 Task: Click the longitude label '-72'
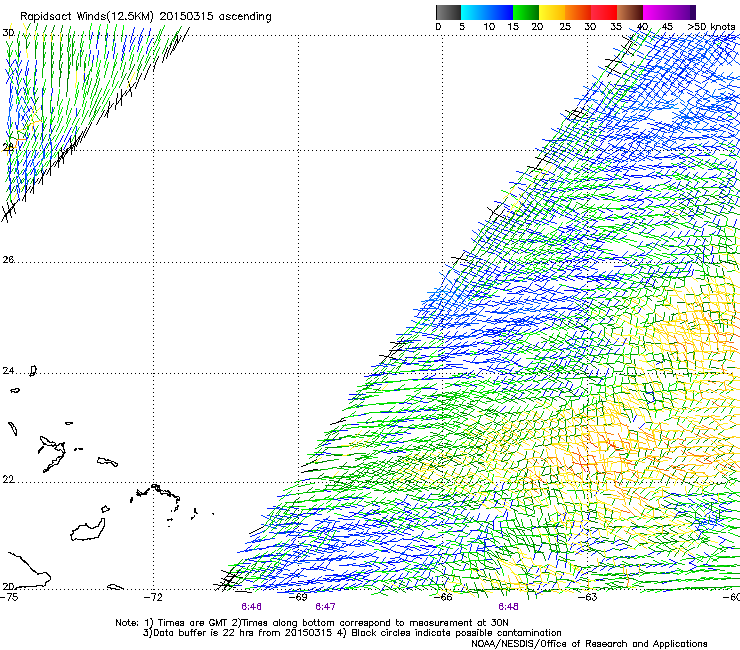153,597
